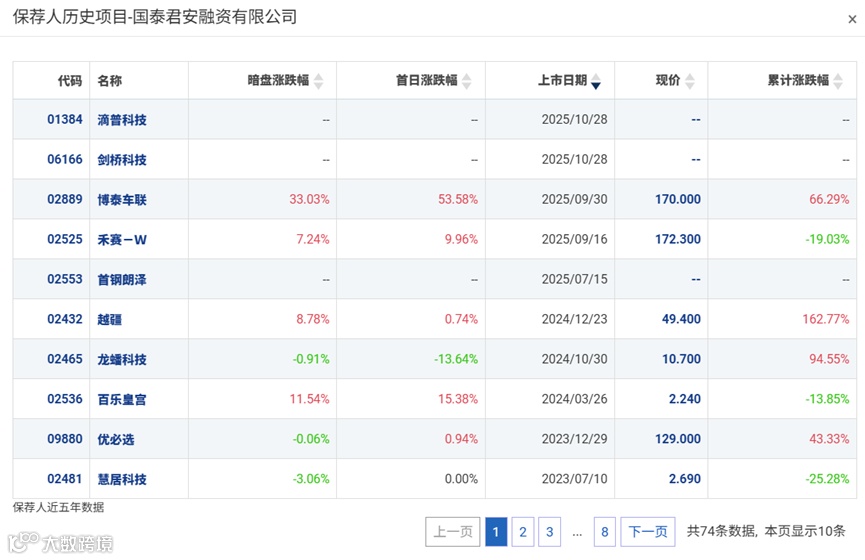Open stock code 02889
Viewport: 865px width, 560px height.
65,199
